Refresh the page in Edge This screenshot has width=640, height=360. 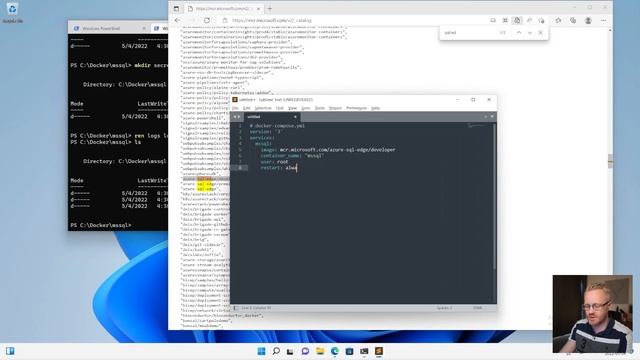point(207,20)
